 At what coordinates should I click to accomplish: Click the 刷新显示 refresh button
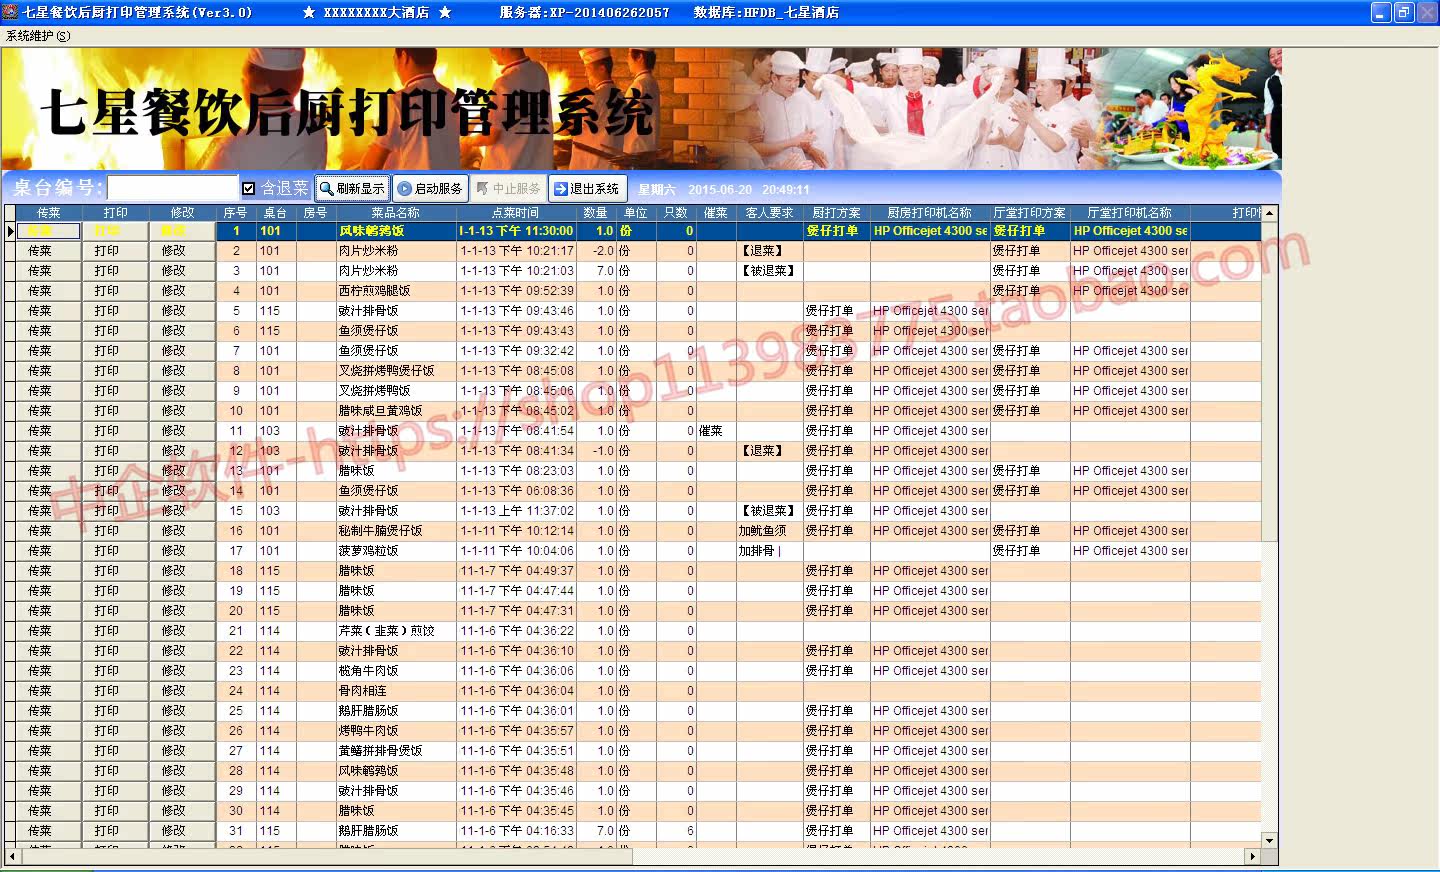tap(353, 188)
